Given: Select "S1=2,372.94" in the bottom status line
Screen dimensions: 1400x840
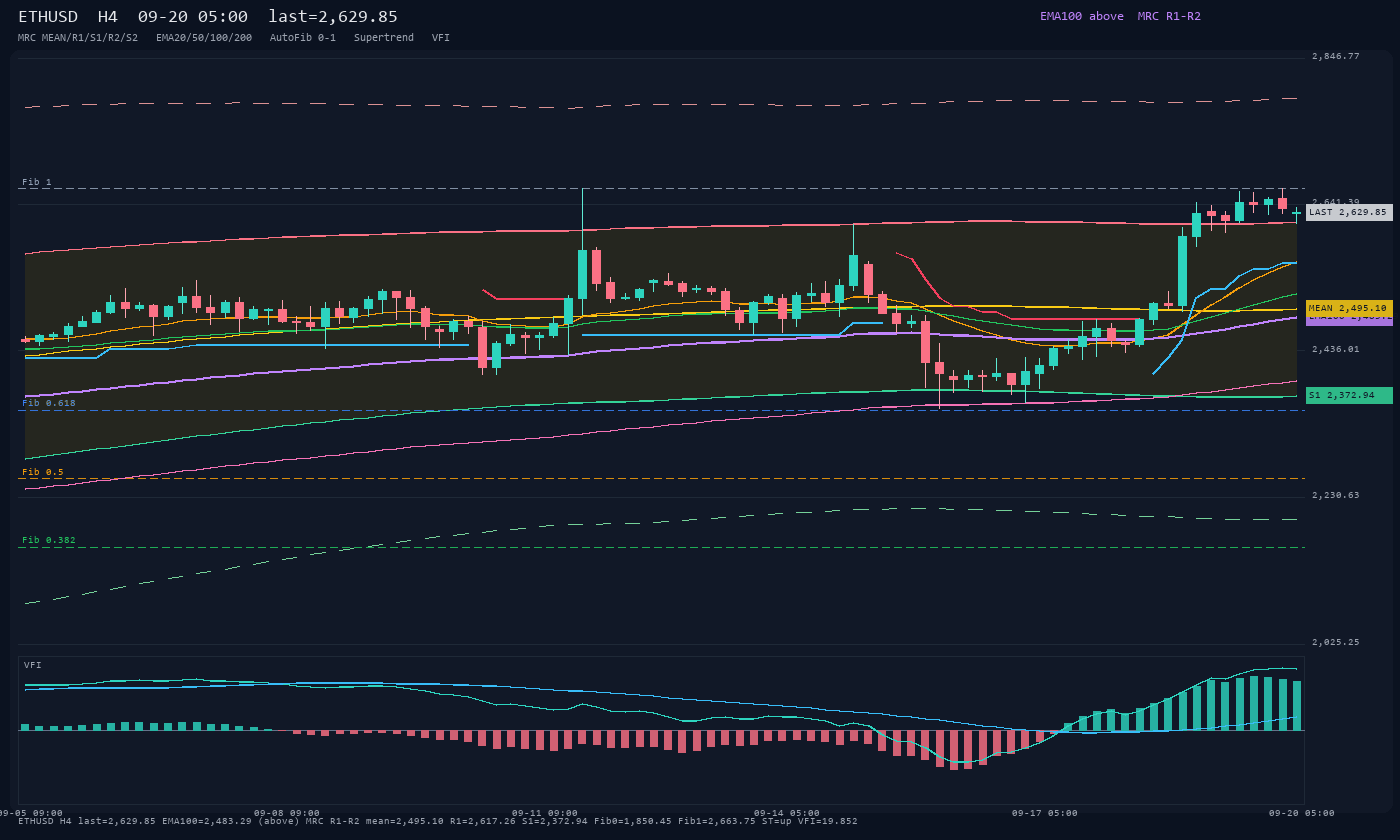Looking at the screenshot, I should [555, 821].
